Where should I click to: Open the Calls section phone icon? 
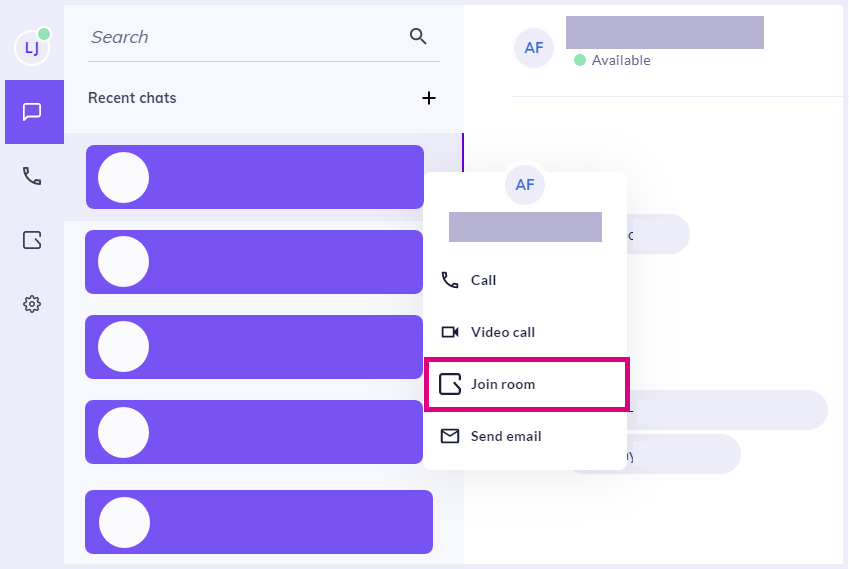coord(32,176)
